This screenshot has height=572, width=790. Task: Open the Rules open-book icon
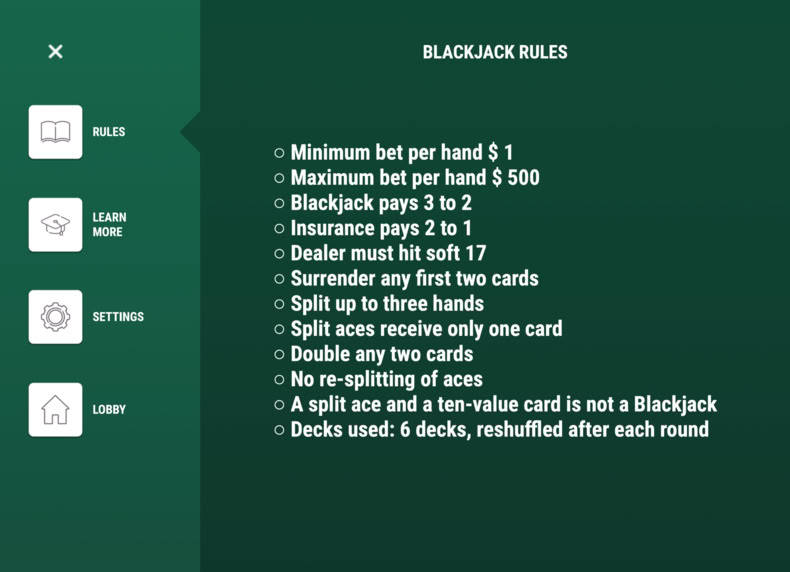[55, 132]
